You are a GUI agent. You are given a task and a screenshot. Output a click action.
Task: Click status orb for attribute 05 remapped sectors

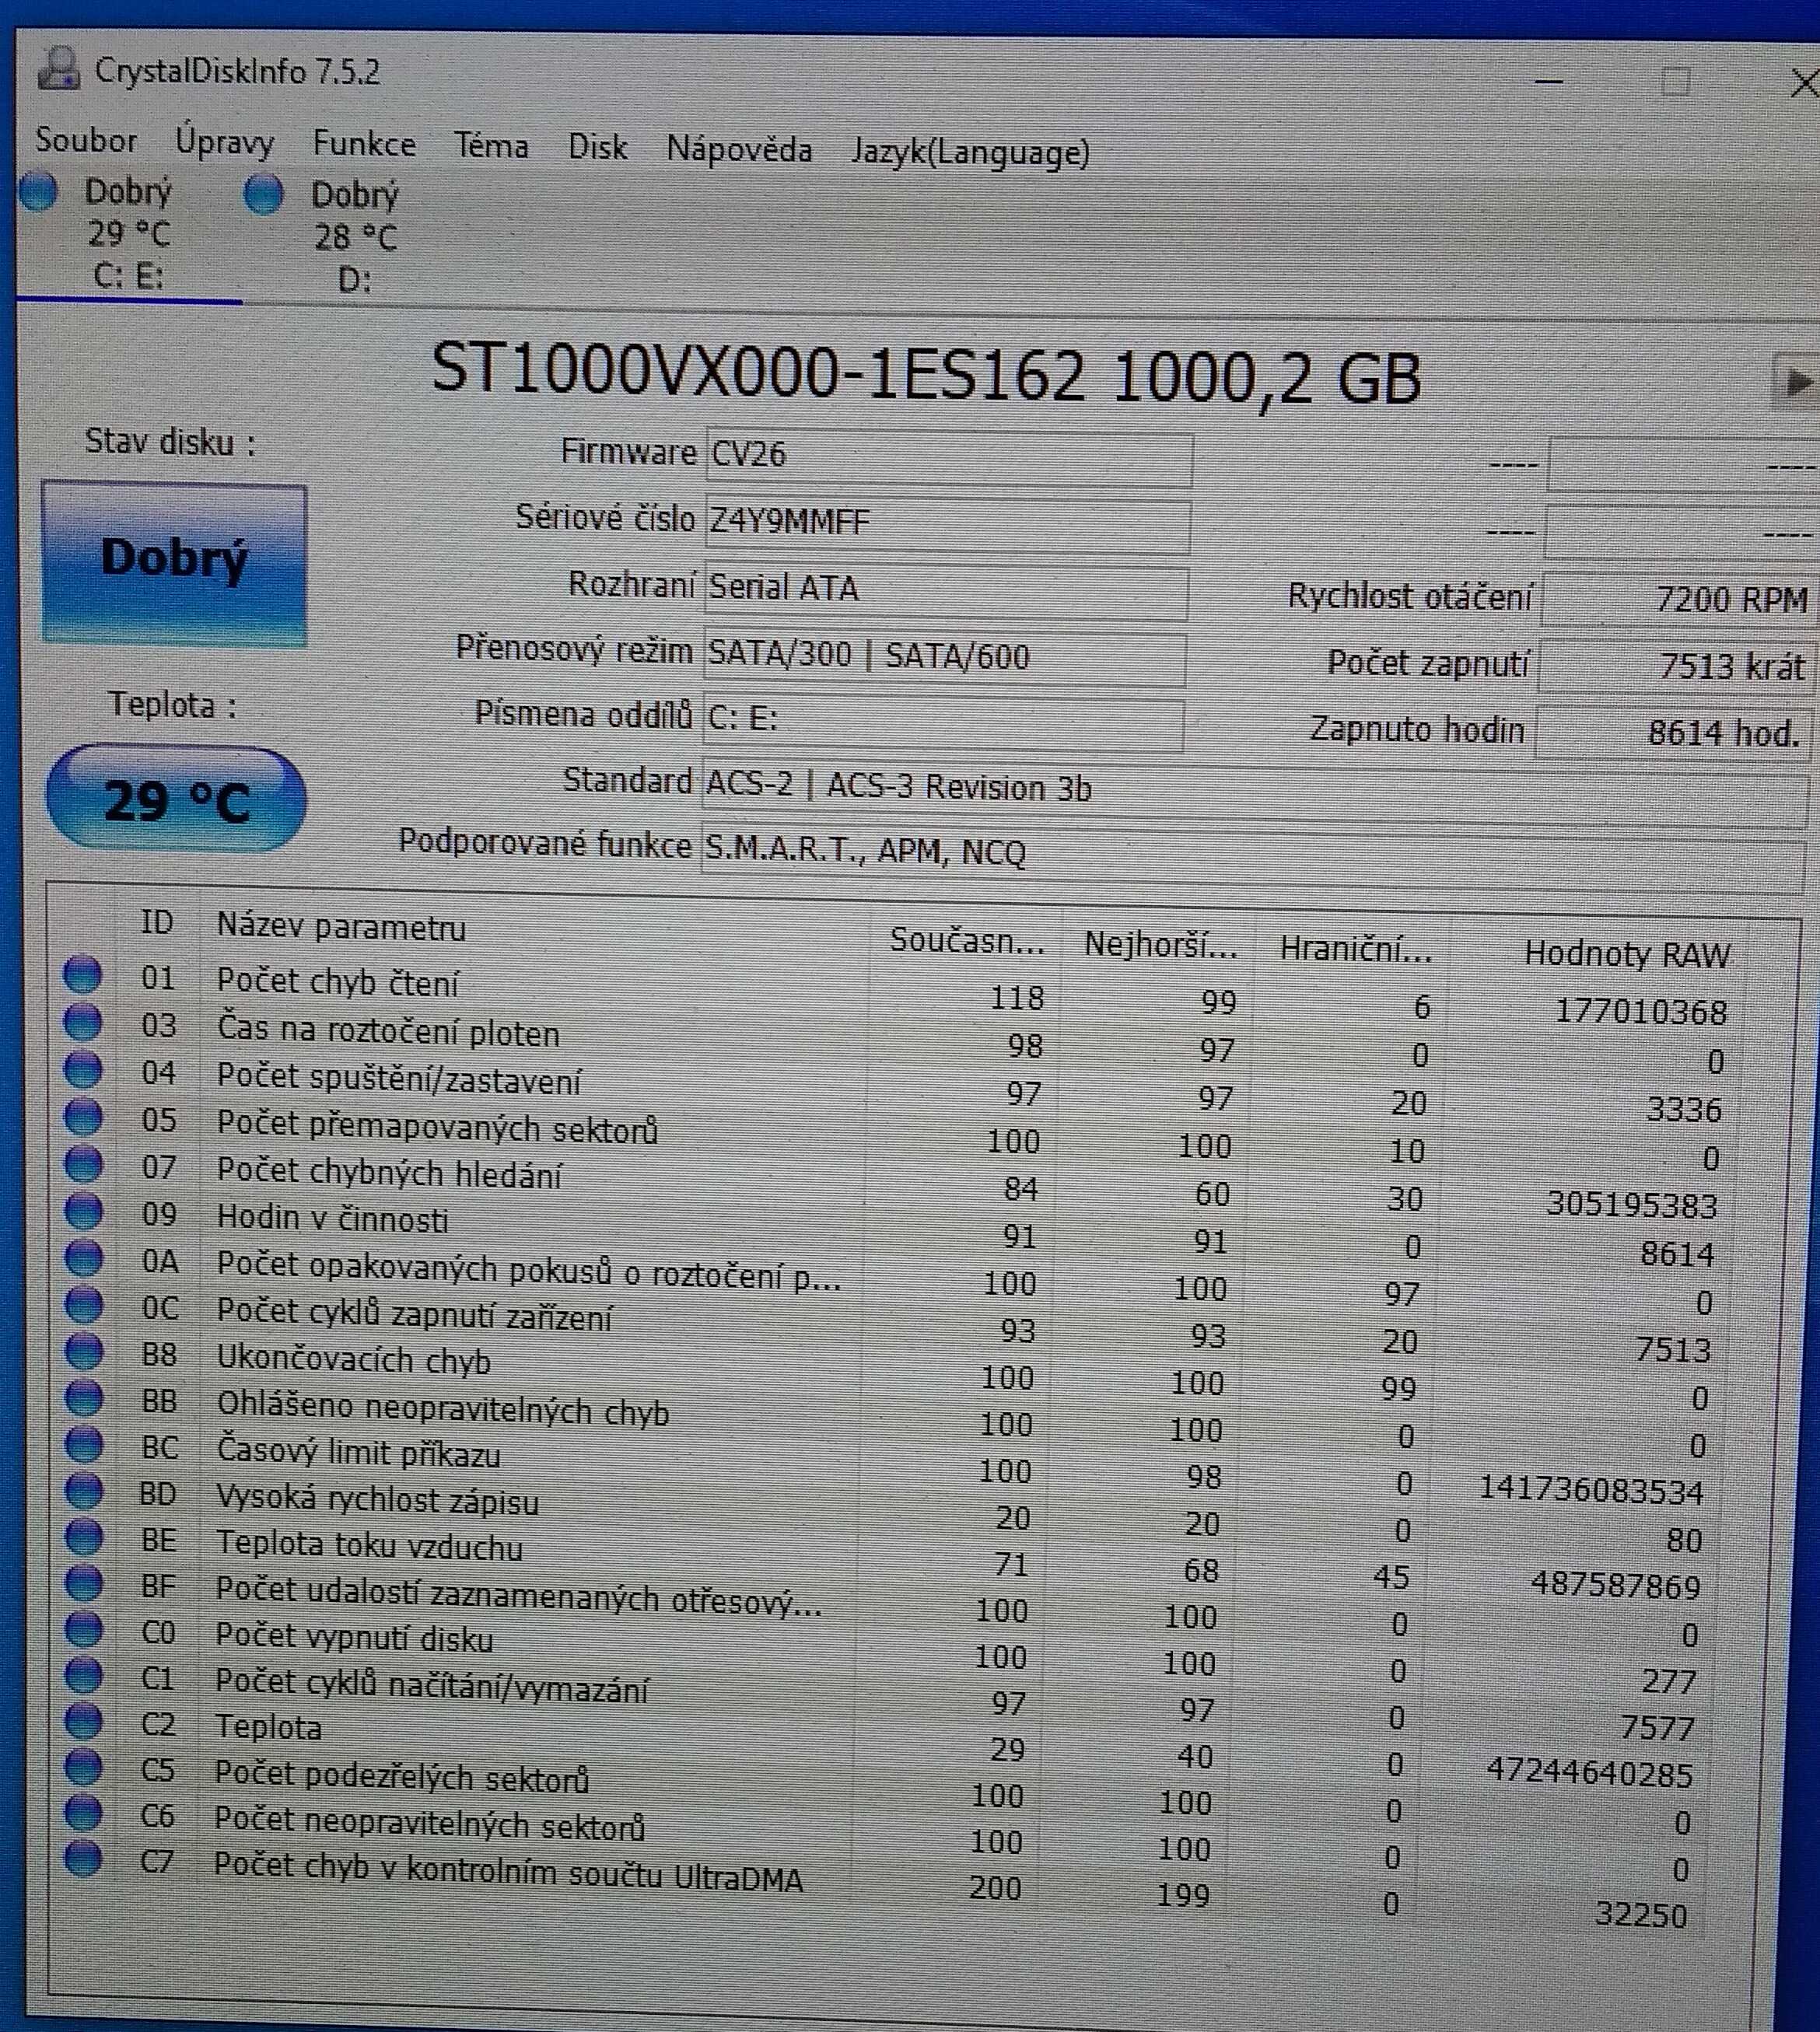(83, 1116)
